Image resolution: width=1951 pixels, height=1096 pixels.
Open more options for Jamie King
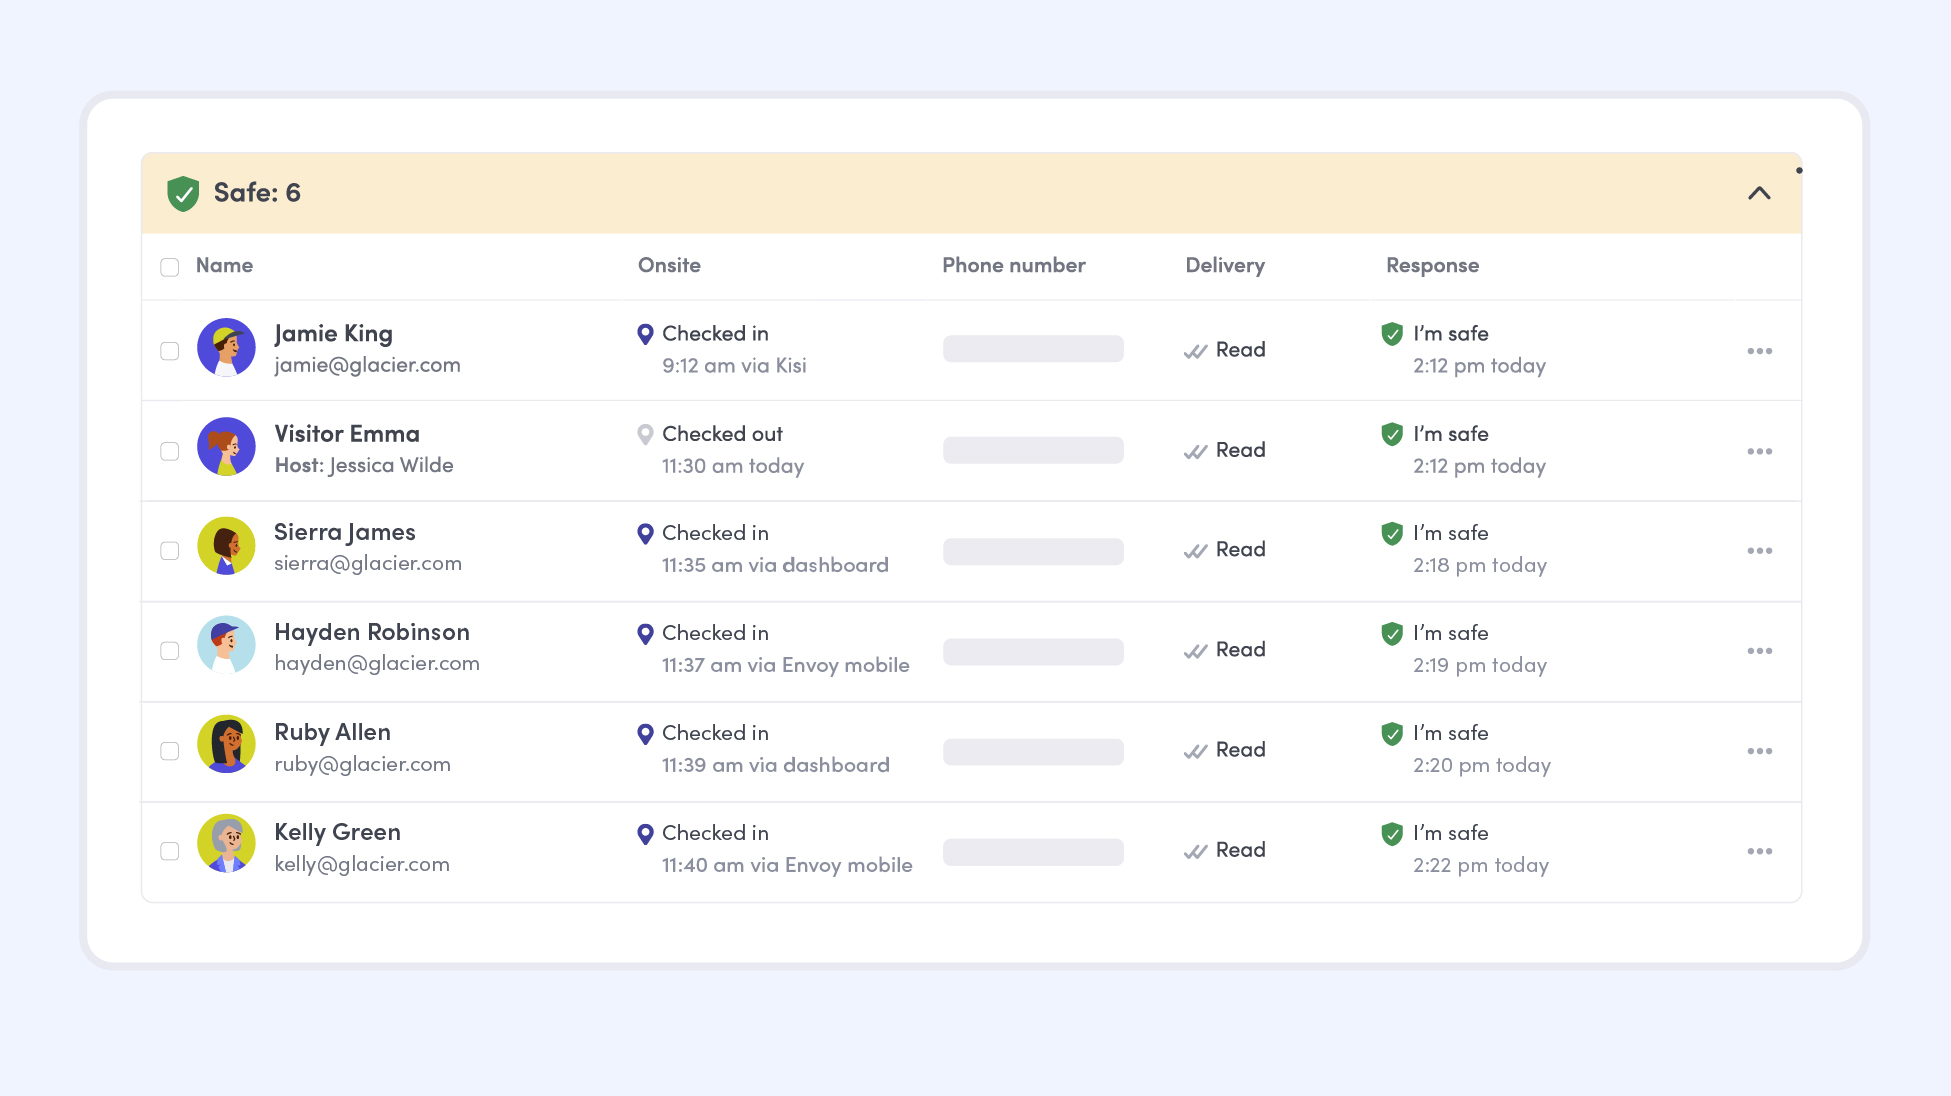pyautogui.click(x=1759, y=351)
